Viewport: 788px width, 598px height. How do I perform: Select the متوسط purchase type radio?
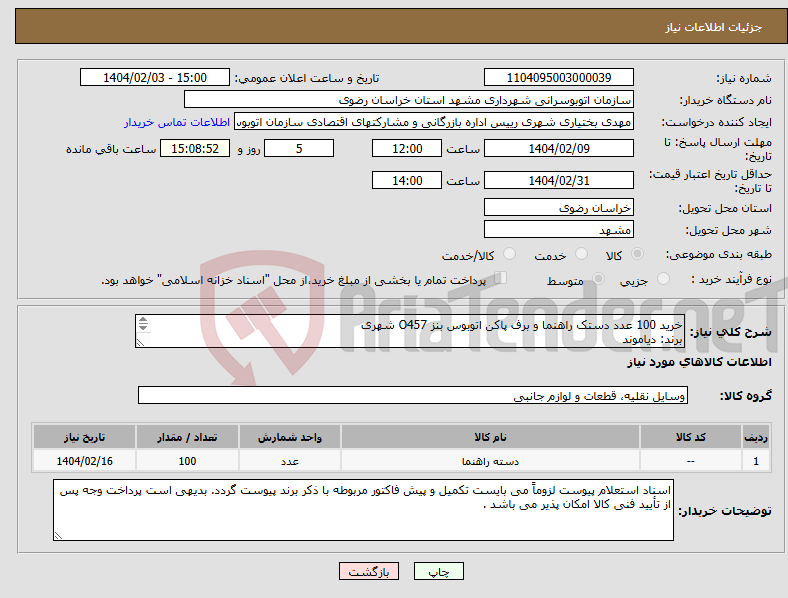click(598, 278)
